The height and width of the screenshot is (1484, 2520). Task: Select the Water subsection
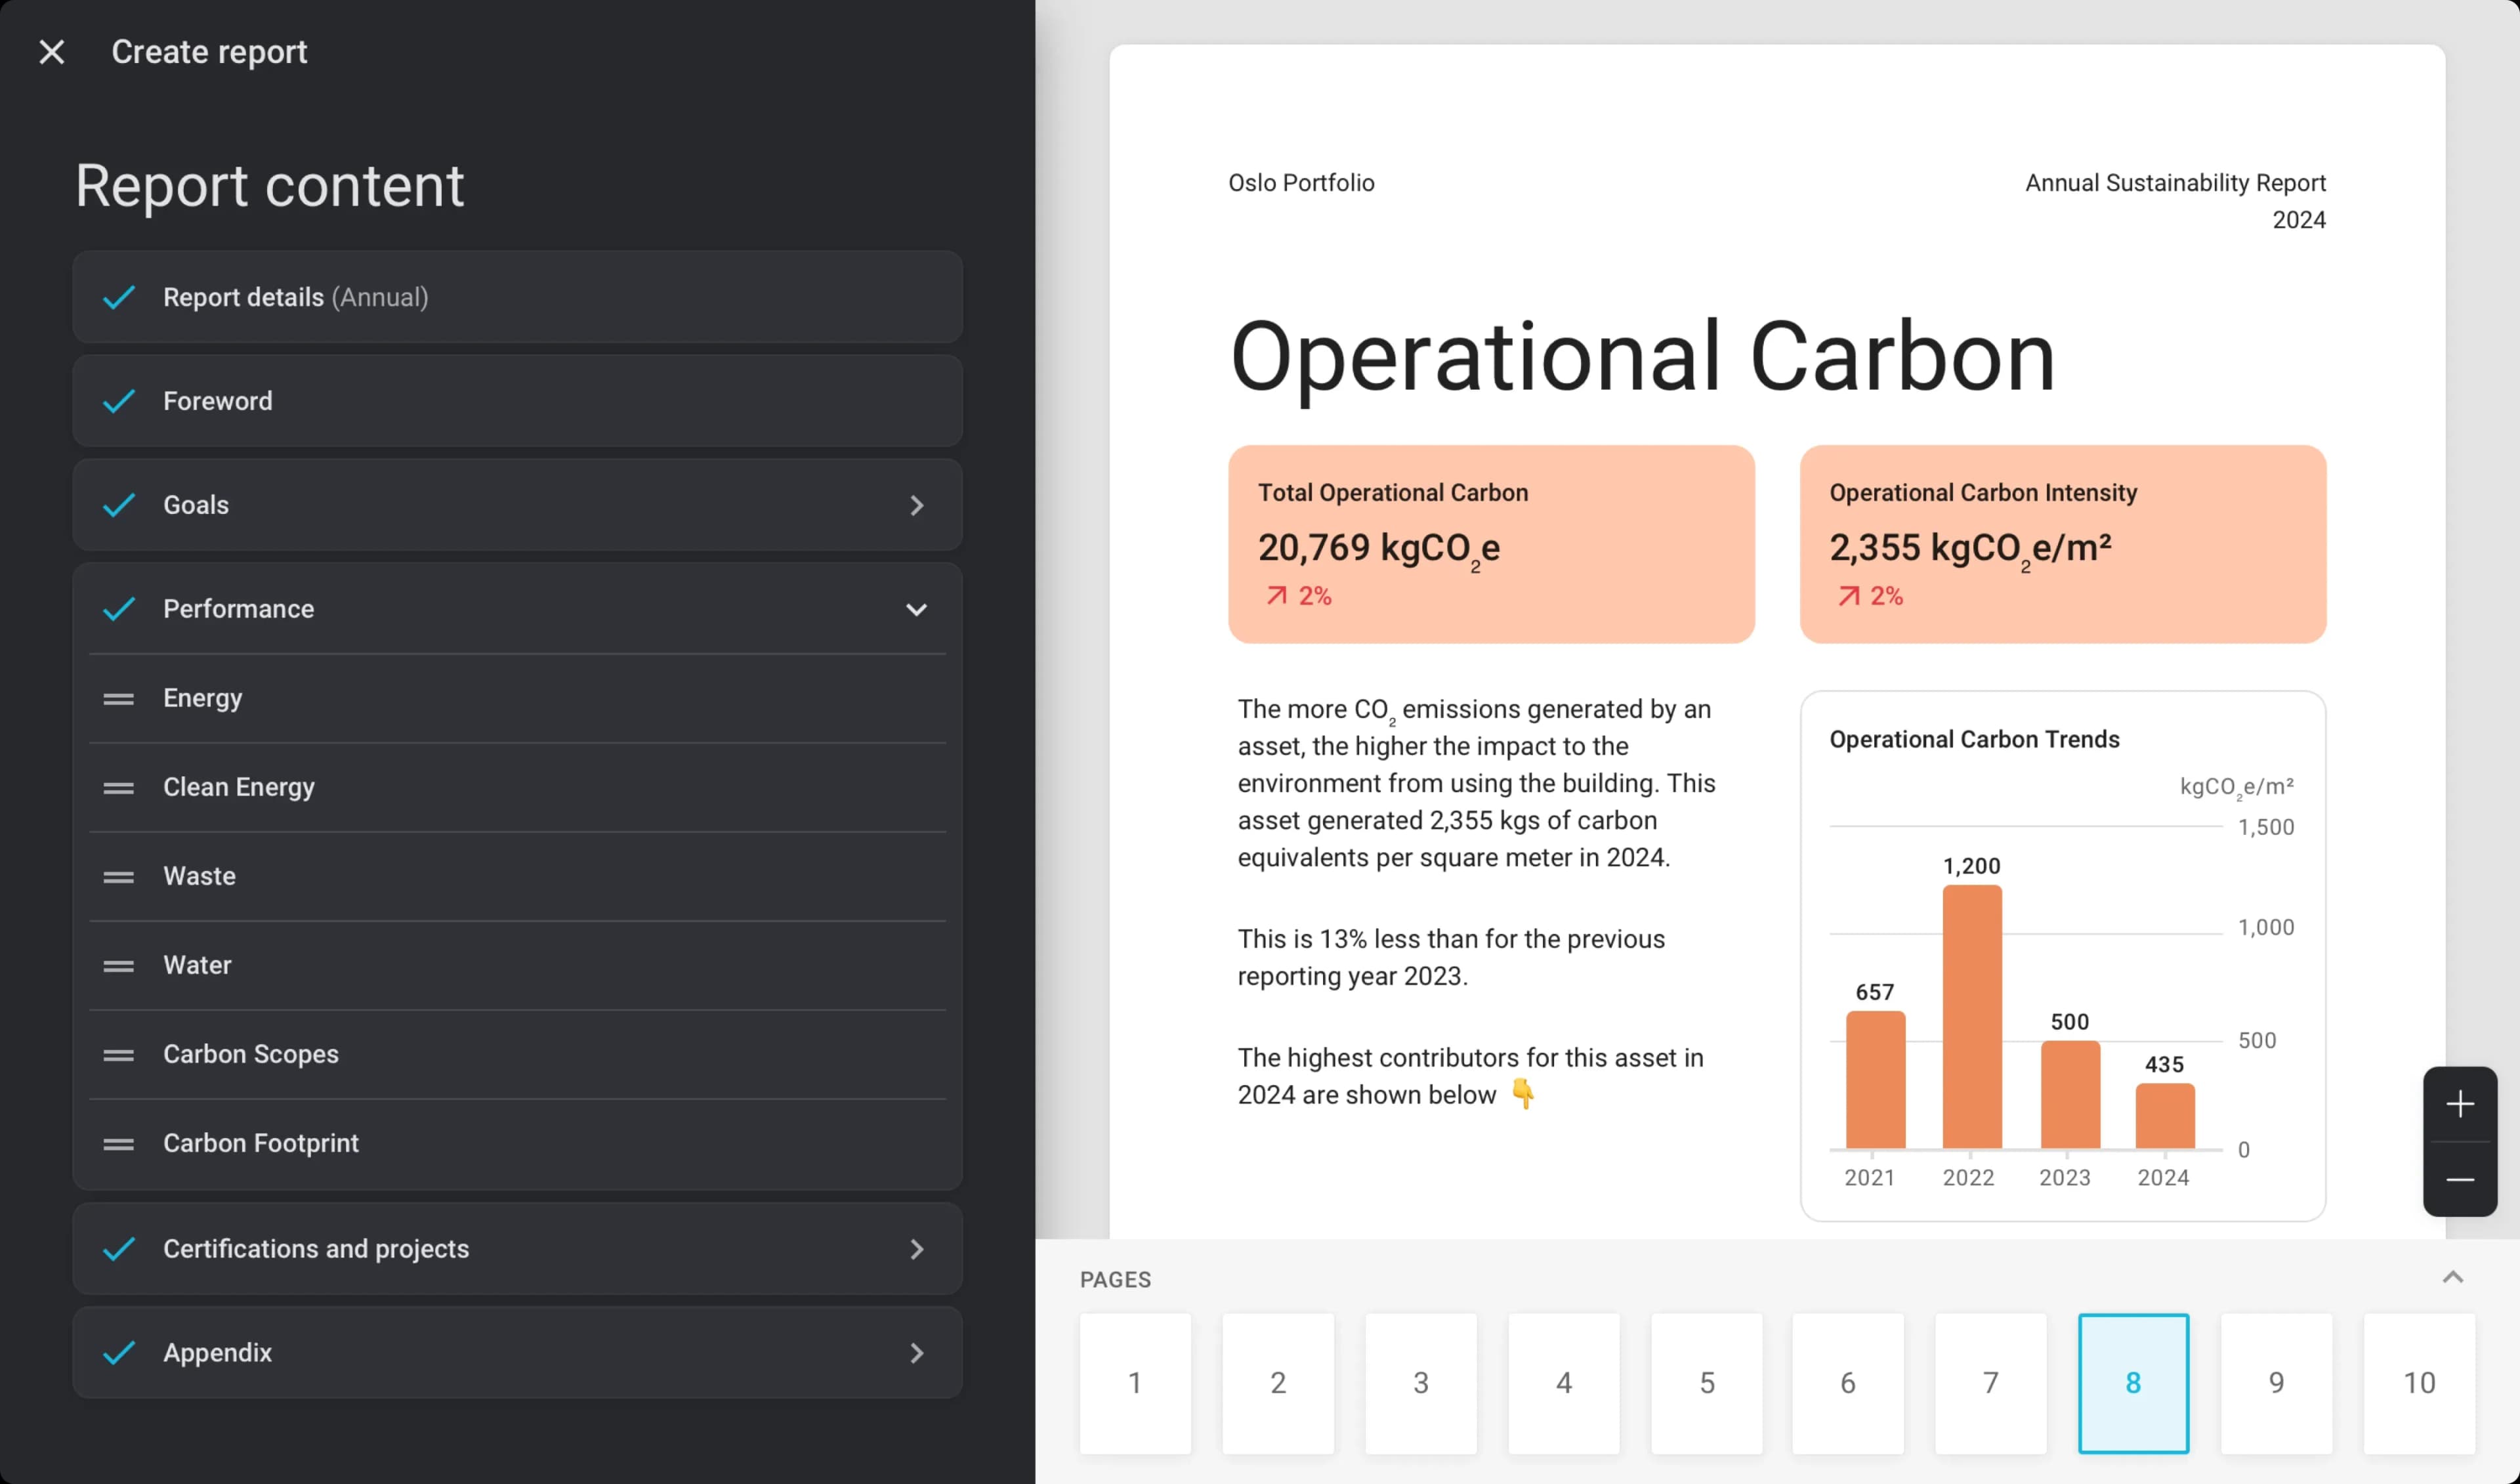tap(518, 966)
